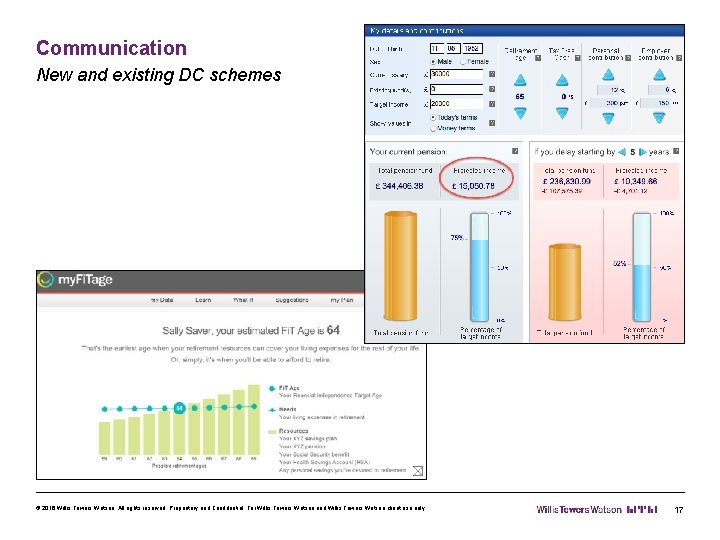Open help icon beside Retirement age
Viewport: 720px width, 540px height.
point(538,58)
